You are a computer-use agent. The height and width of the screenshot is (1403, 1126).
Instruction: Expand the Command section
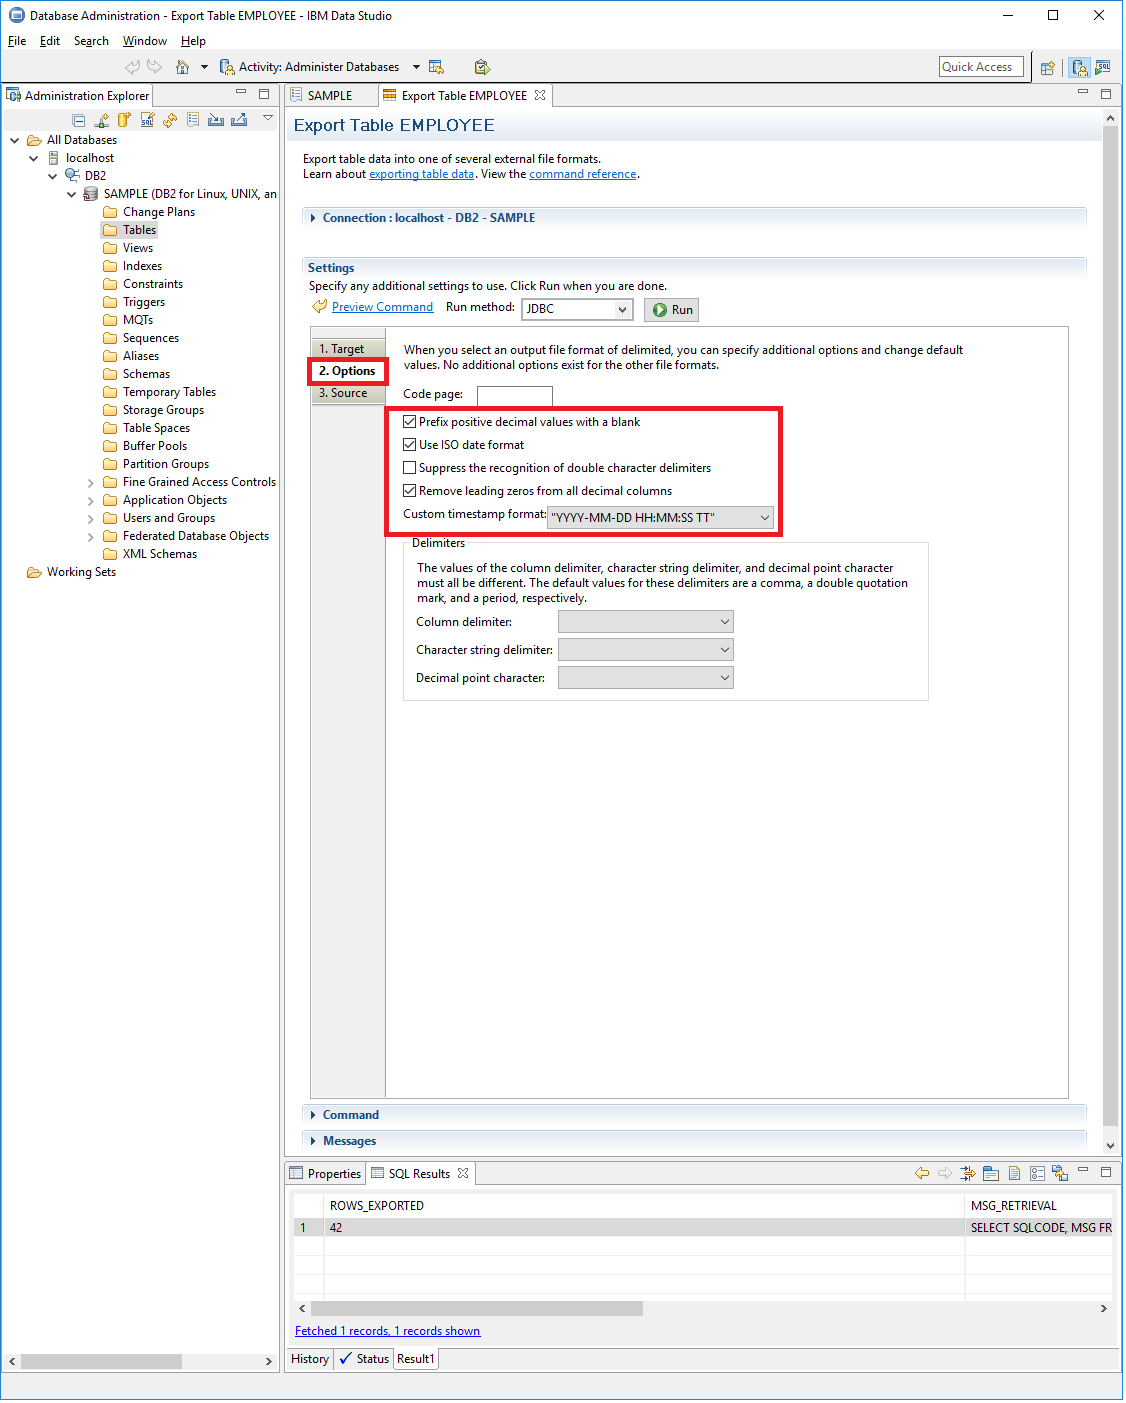pos(350,1115)
